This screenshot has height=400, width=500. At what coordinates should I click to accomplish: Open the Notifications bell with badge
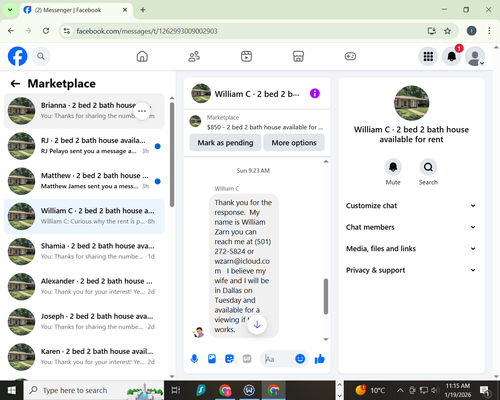(x=452, y=56)
